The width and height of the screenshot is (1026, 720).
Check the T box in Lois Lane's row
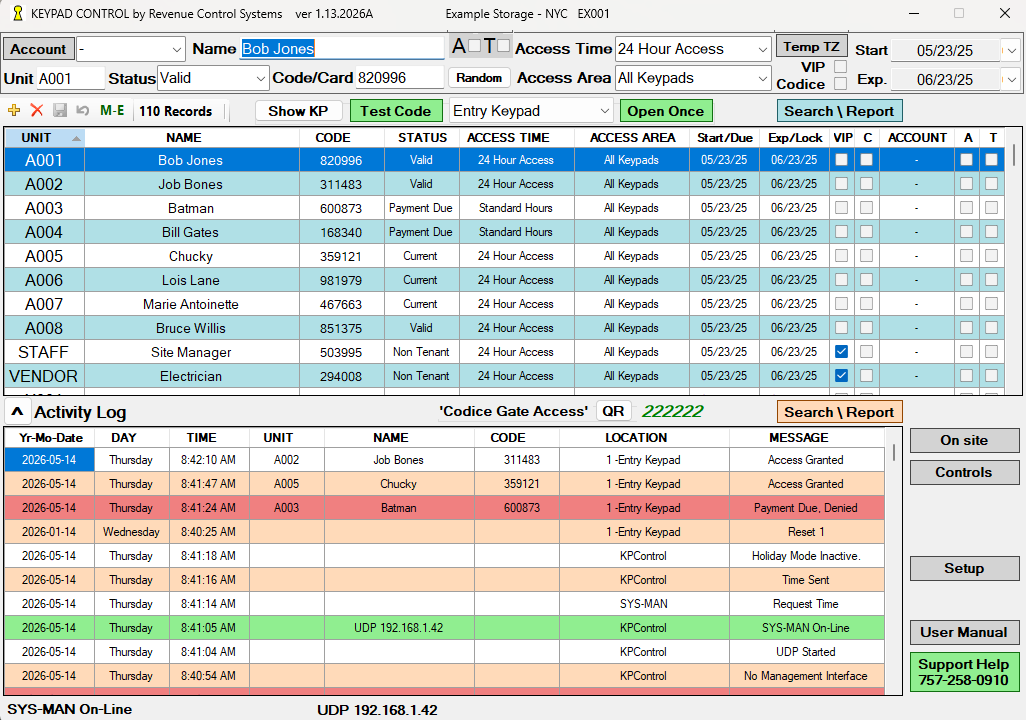click(x=991, y=279)
